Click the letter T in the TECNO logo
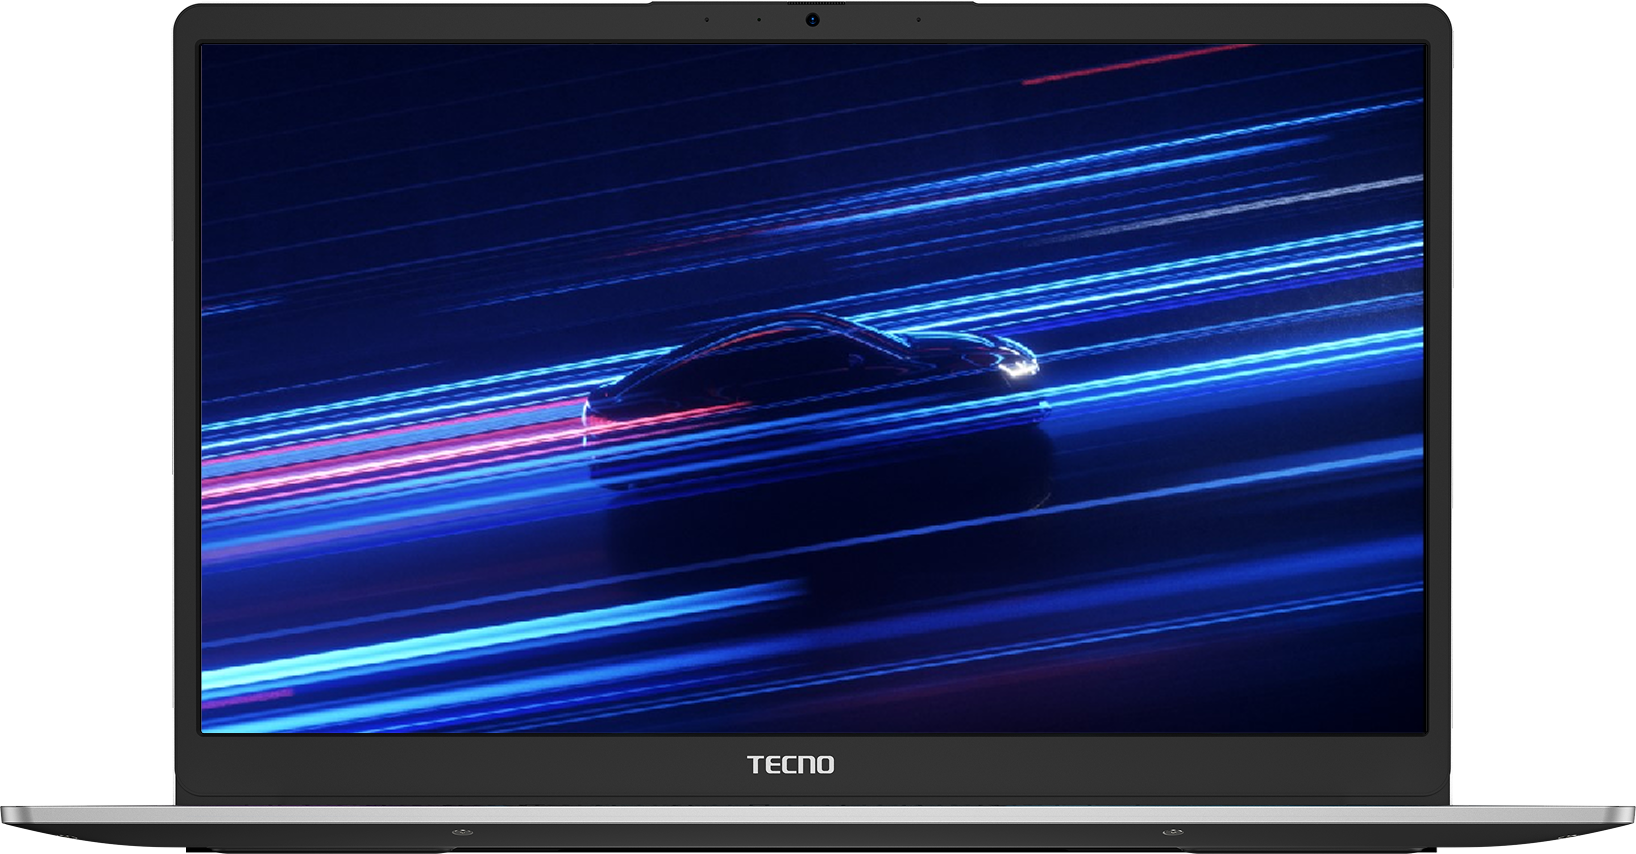Viewport: 1636px width, 854px height. pyautogui.click(x=756, y=765)
